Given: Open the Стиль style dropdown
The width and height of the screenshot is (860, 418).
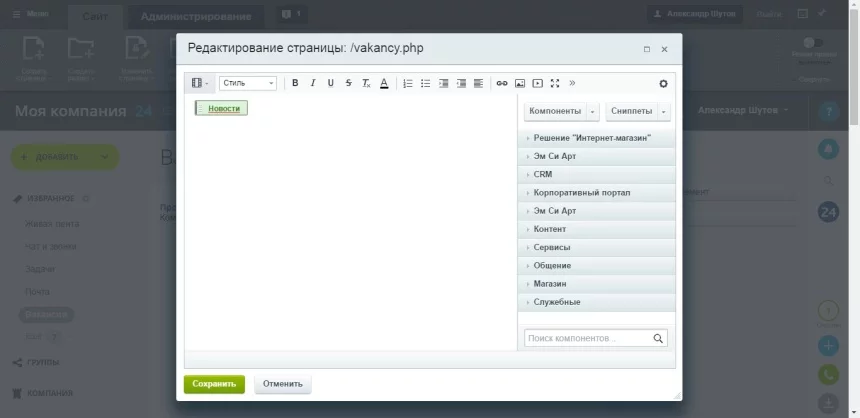Looking at the screenshot, I should pos(248,83).
